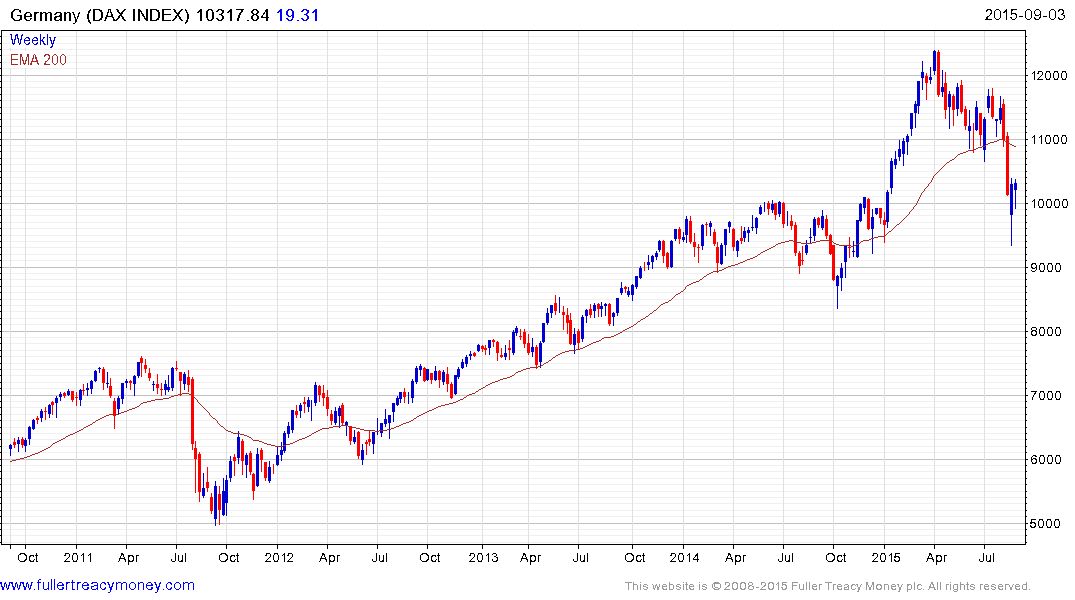1075x600 pixels.
Task: Click the 'EMA 200' indicator label
Action: (x=38, y=60)
